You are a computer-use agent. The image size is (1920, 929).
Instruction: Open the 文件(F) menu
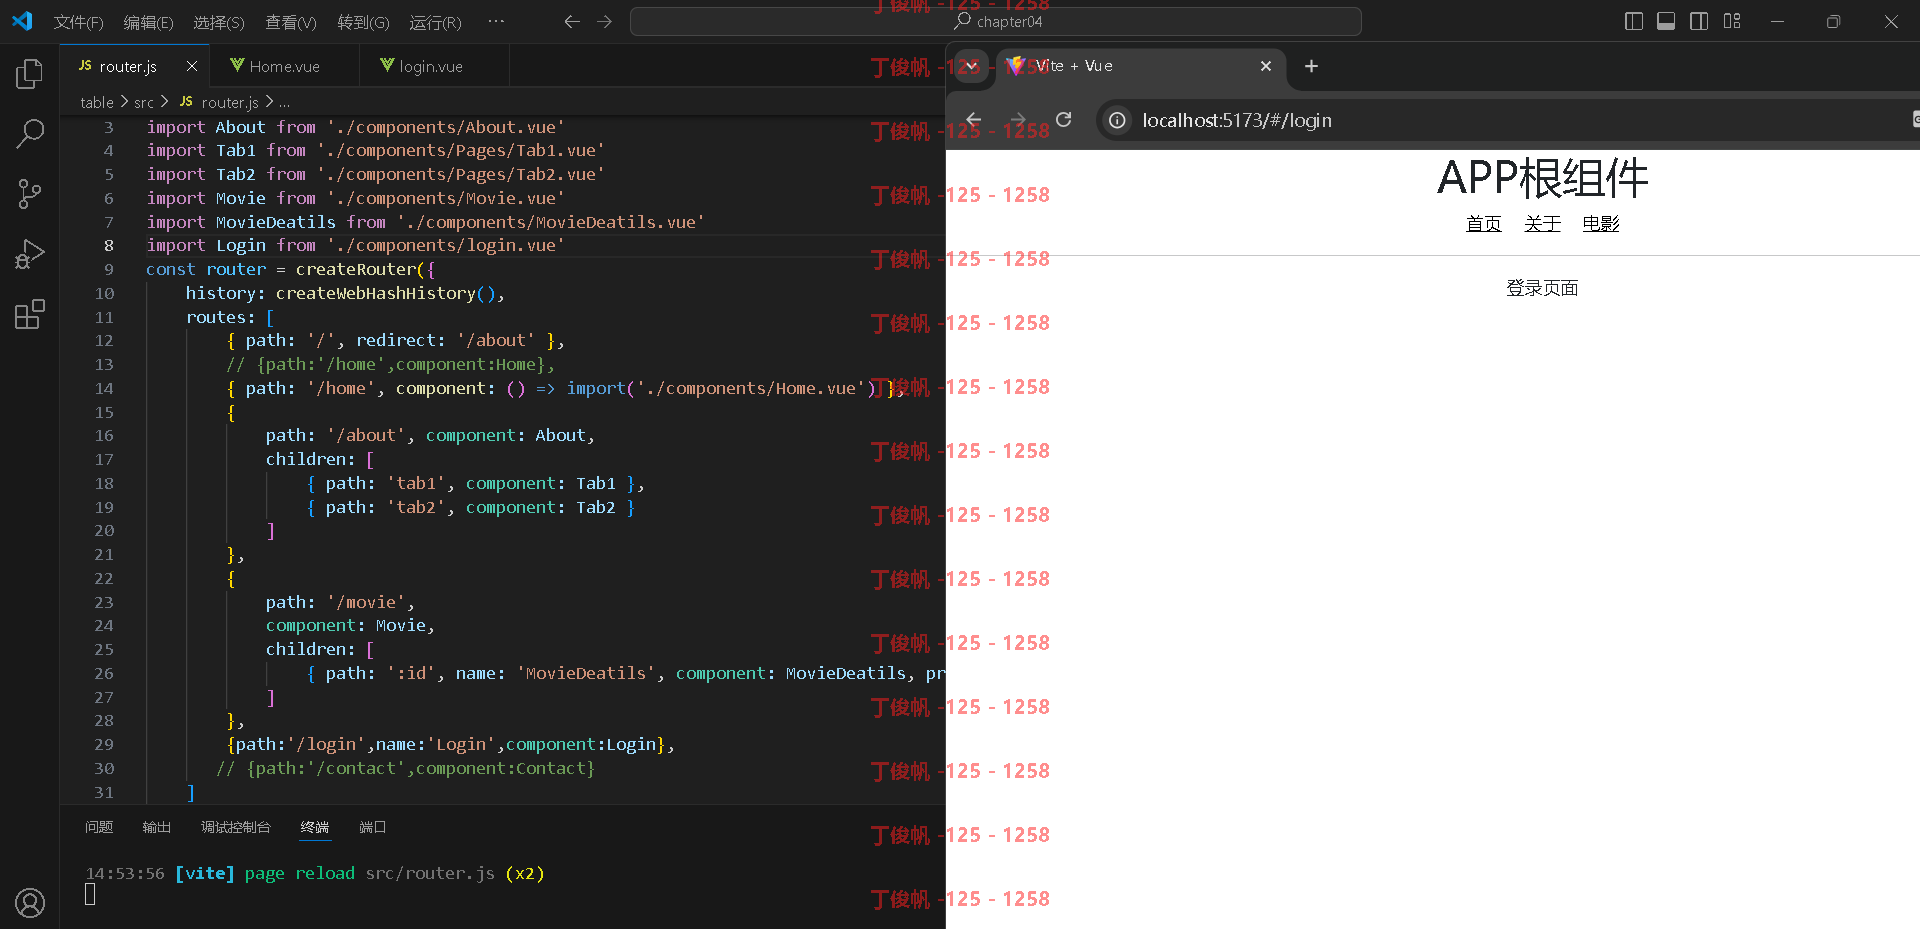[78, 22]
